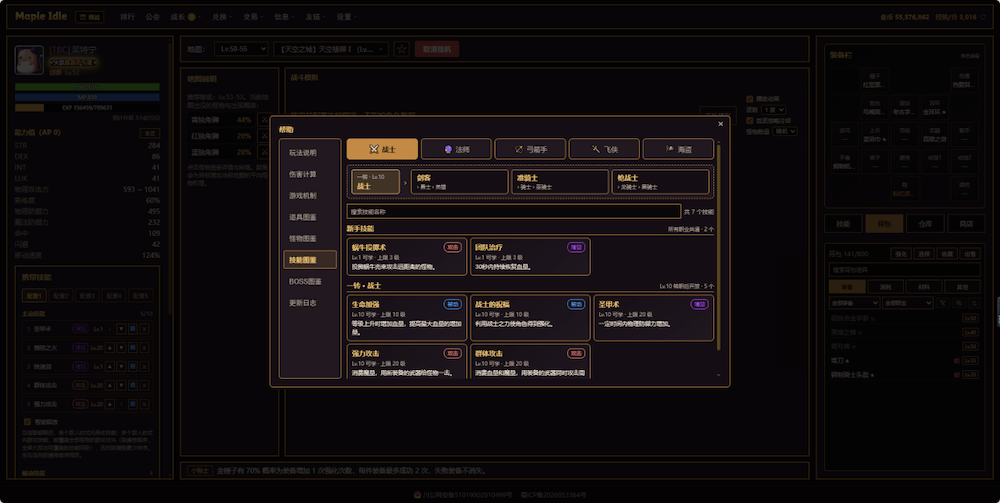Open the 蜗牛投掷术 skill card

[407, 257]
